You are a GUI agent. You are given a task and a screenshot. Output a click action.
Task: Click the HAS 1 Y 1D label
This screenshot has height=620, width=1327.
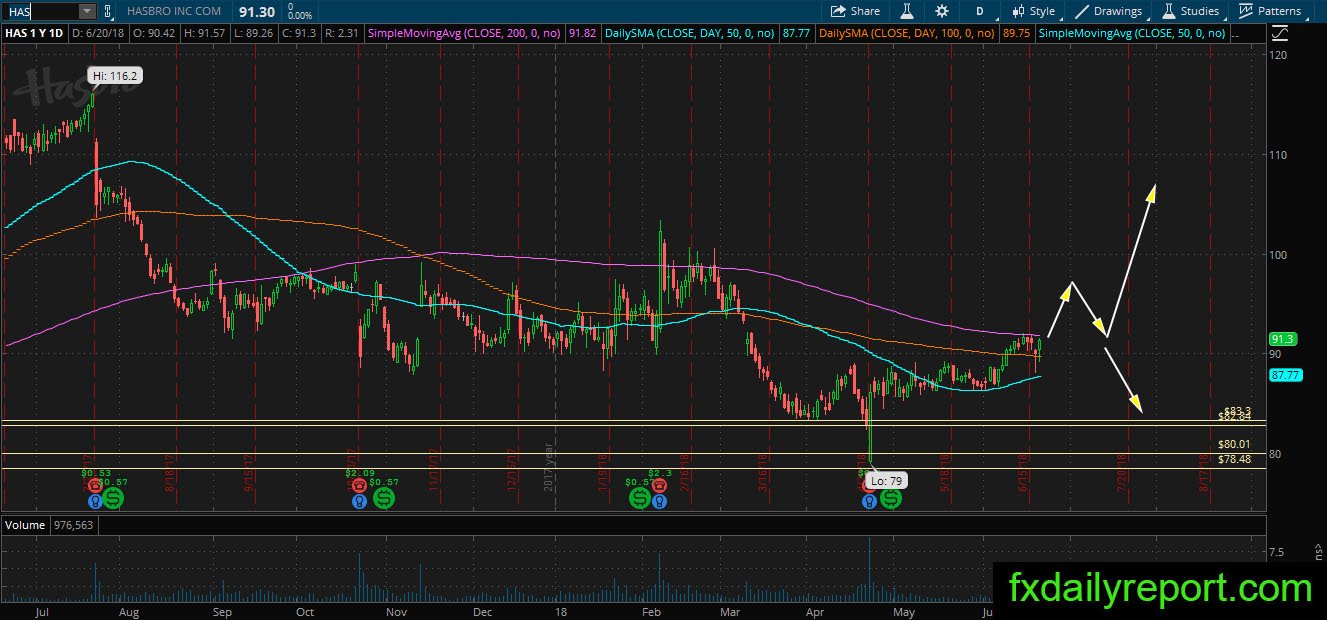pyautogui.click(x=36, y=33)
